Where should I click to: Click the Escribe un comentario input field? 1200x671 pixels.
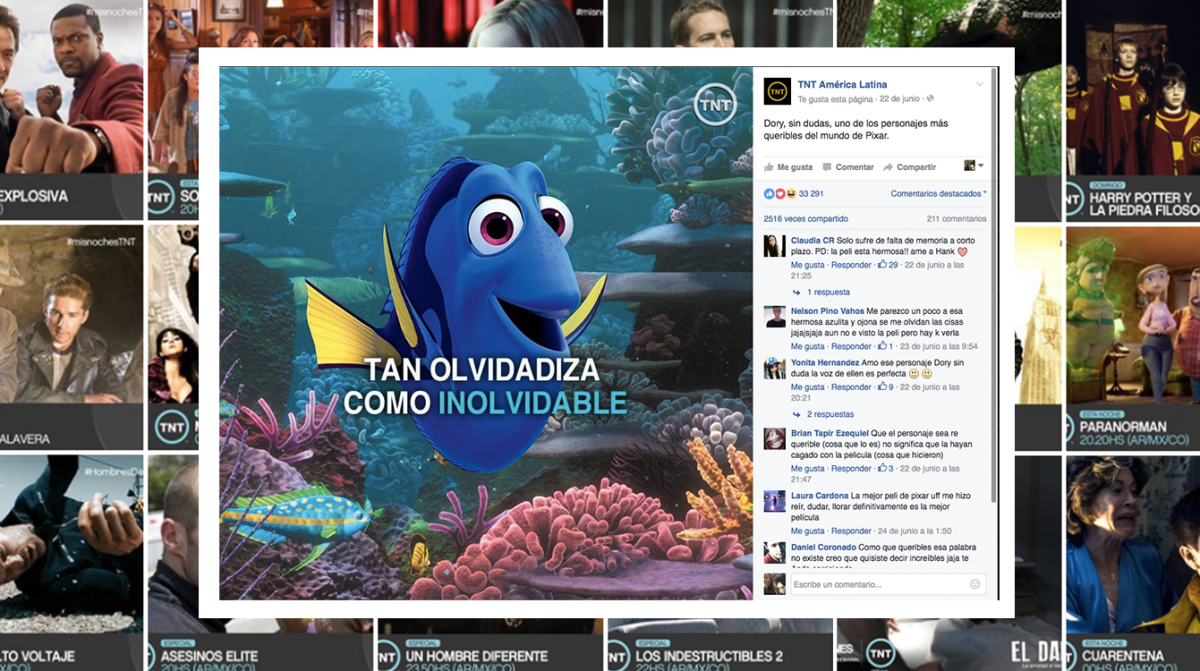tap(875, 584)
